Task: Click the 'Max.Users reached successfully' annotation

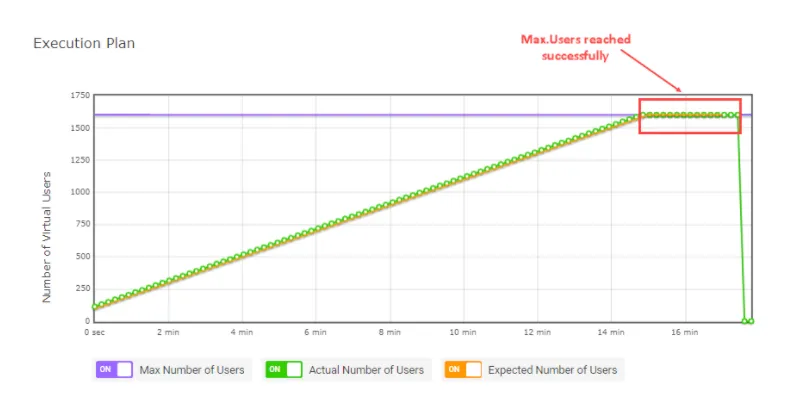Action: point(576,48)
